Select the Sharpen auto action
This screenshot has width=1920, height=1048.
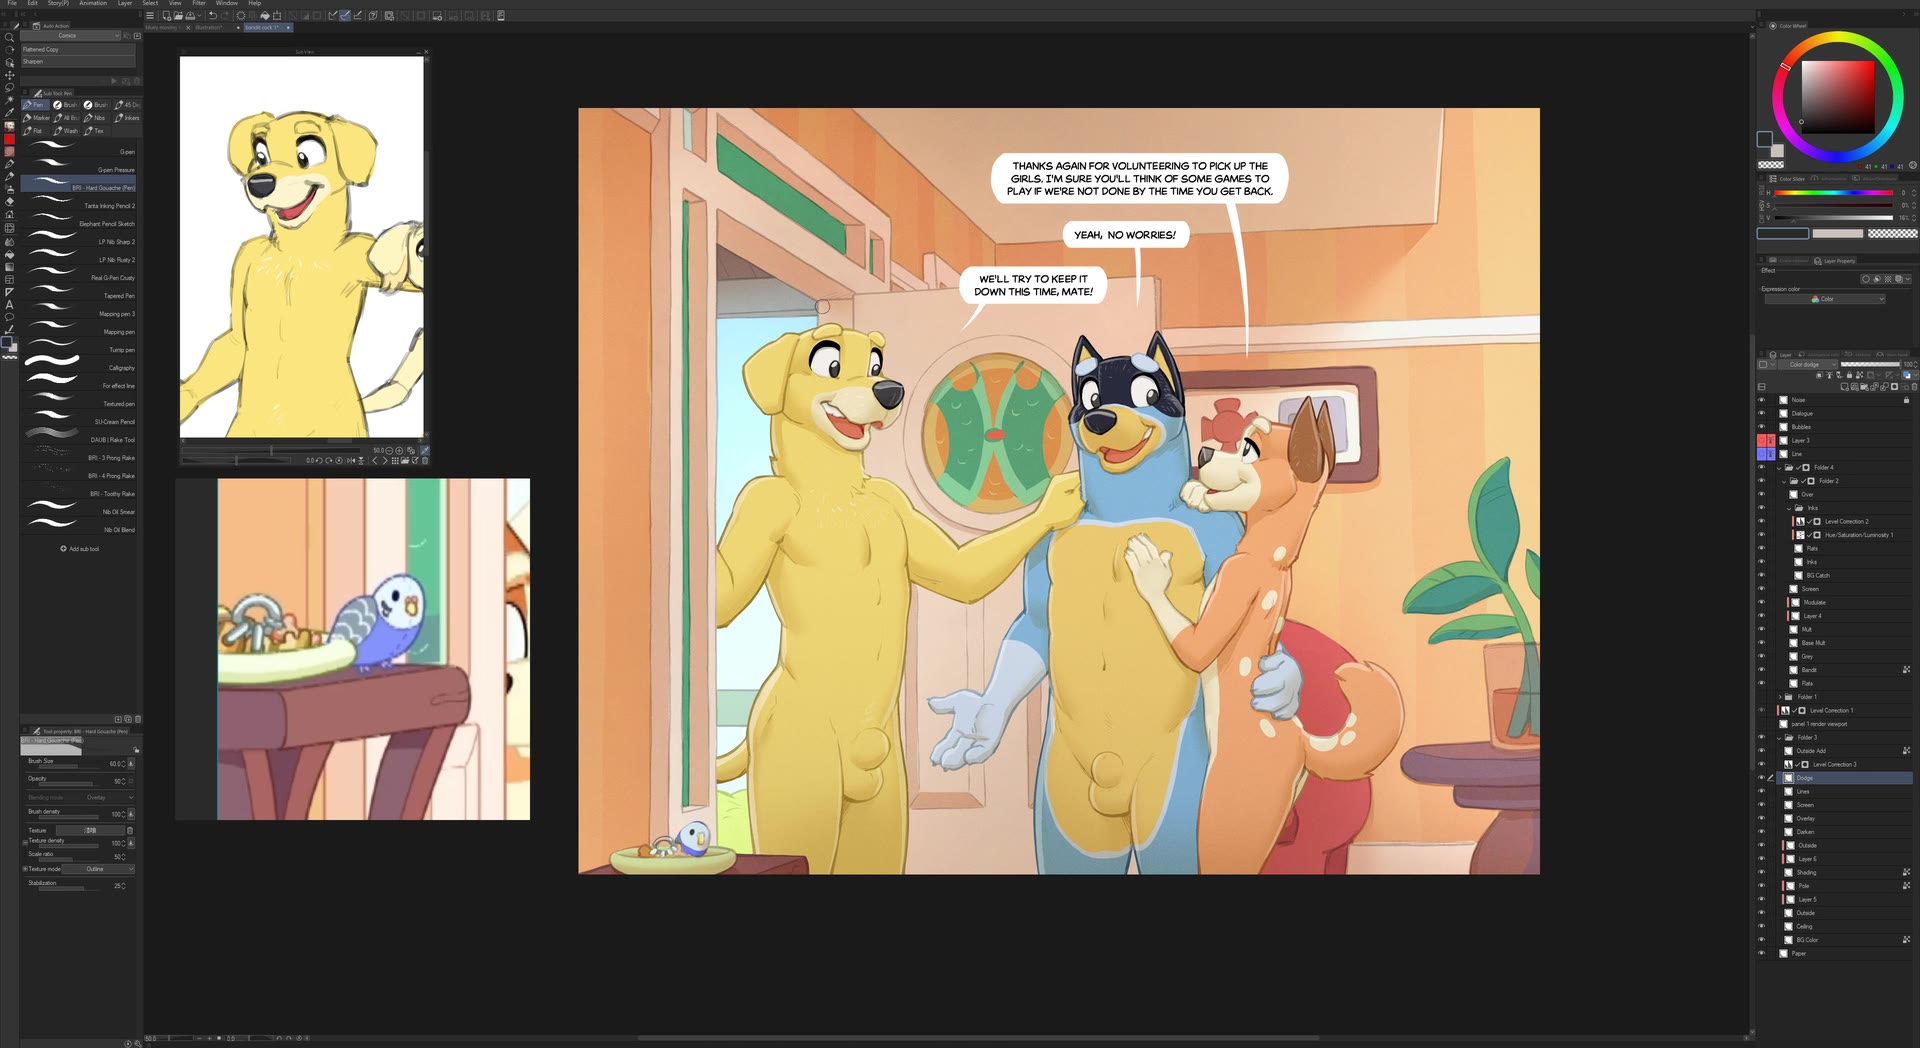(78, 61)
